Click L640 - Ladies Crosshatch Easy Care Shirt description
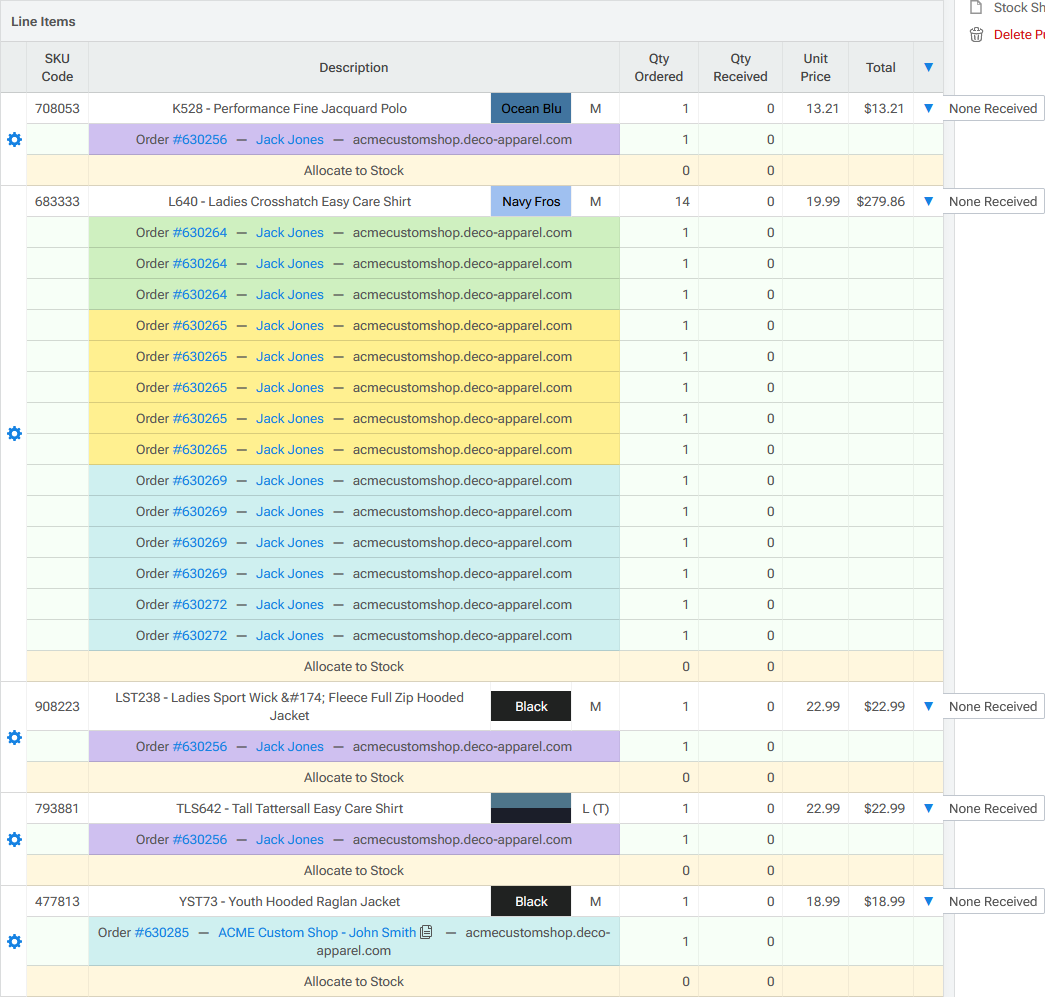Screen dimensions: 1045x997 click(x=289, y=202)
